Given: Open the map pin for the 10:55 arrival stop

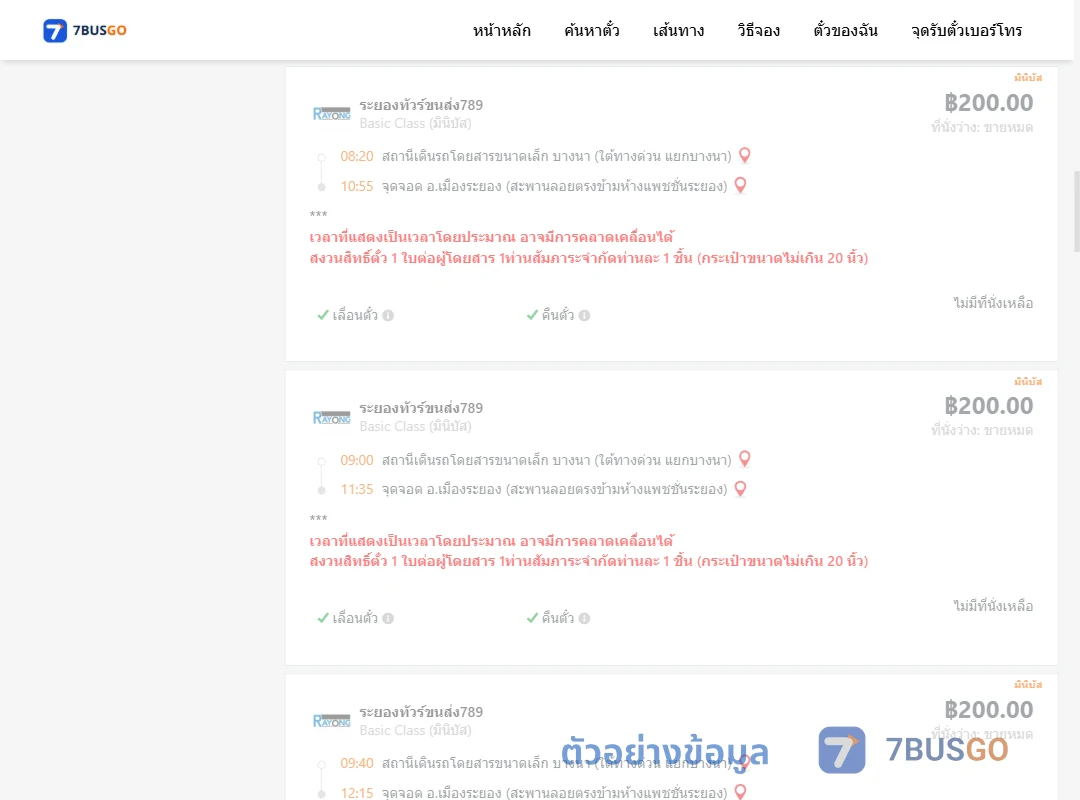Looking at the screenshot, I should point(740,185).
